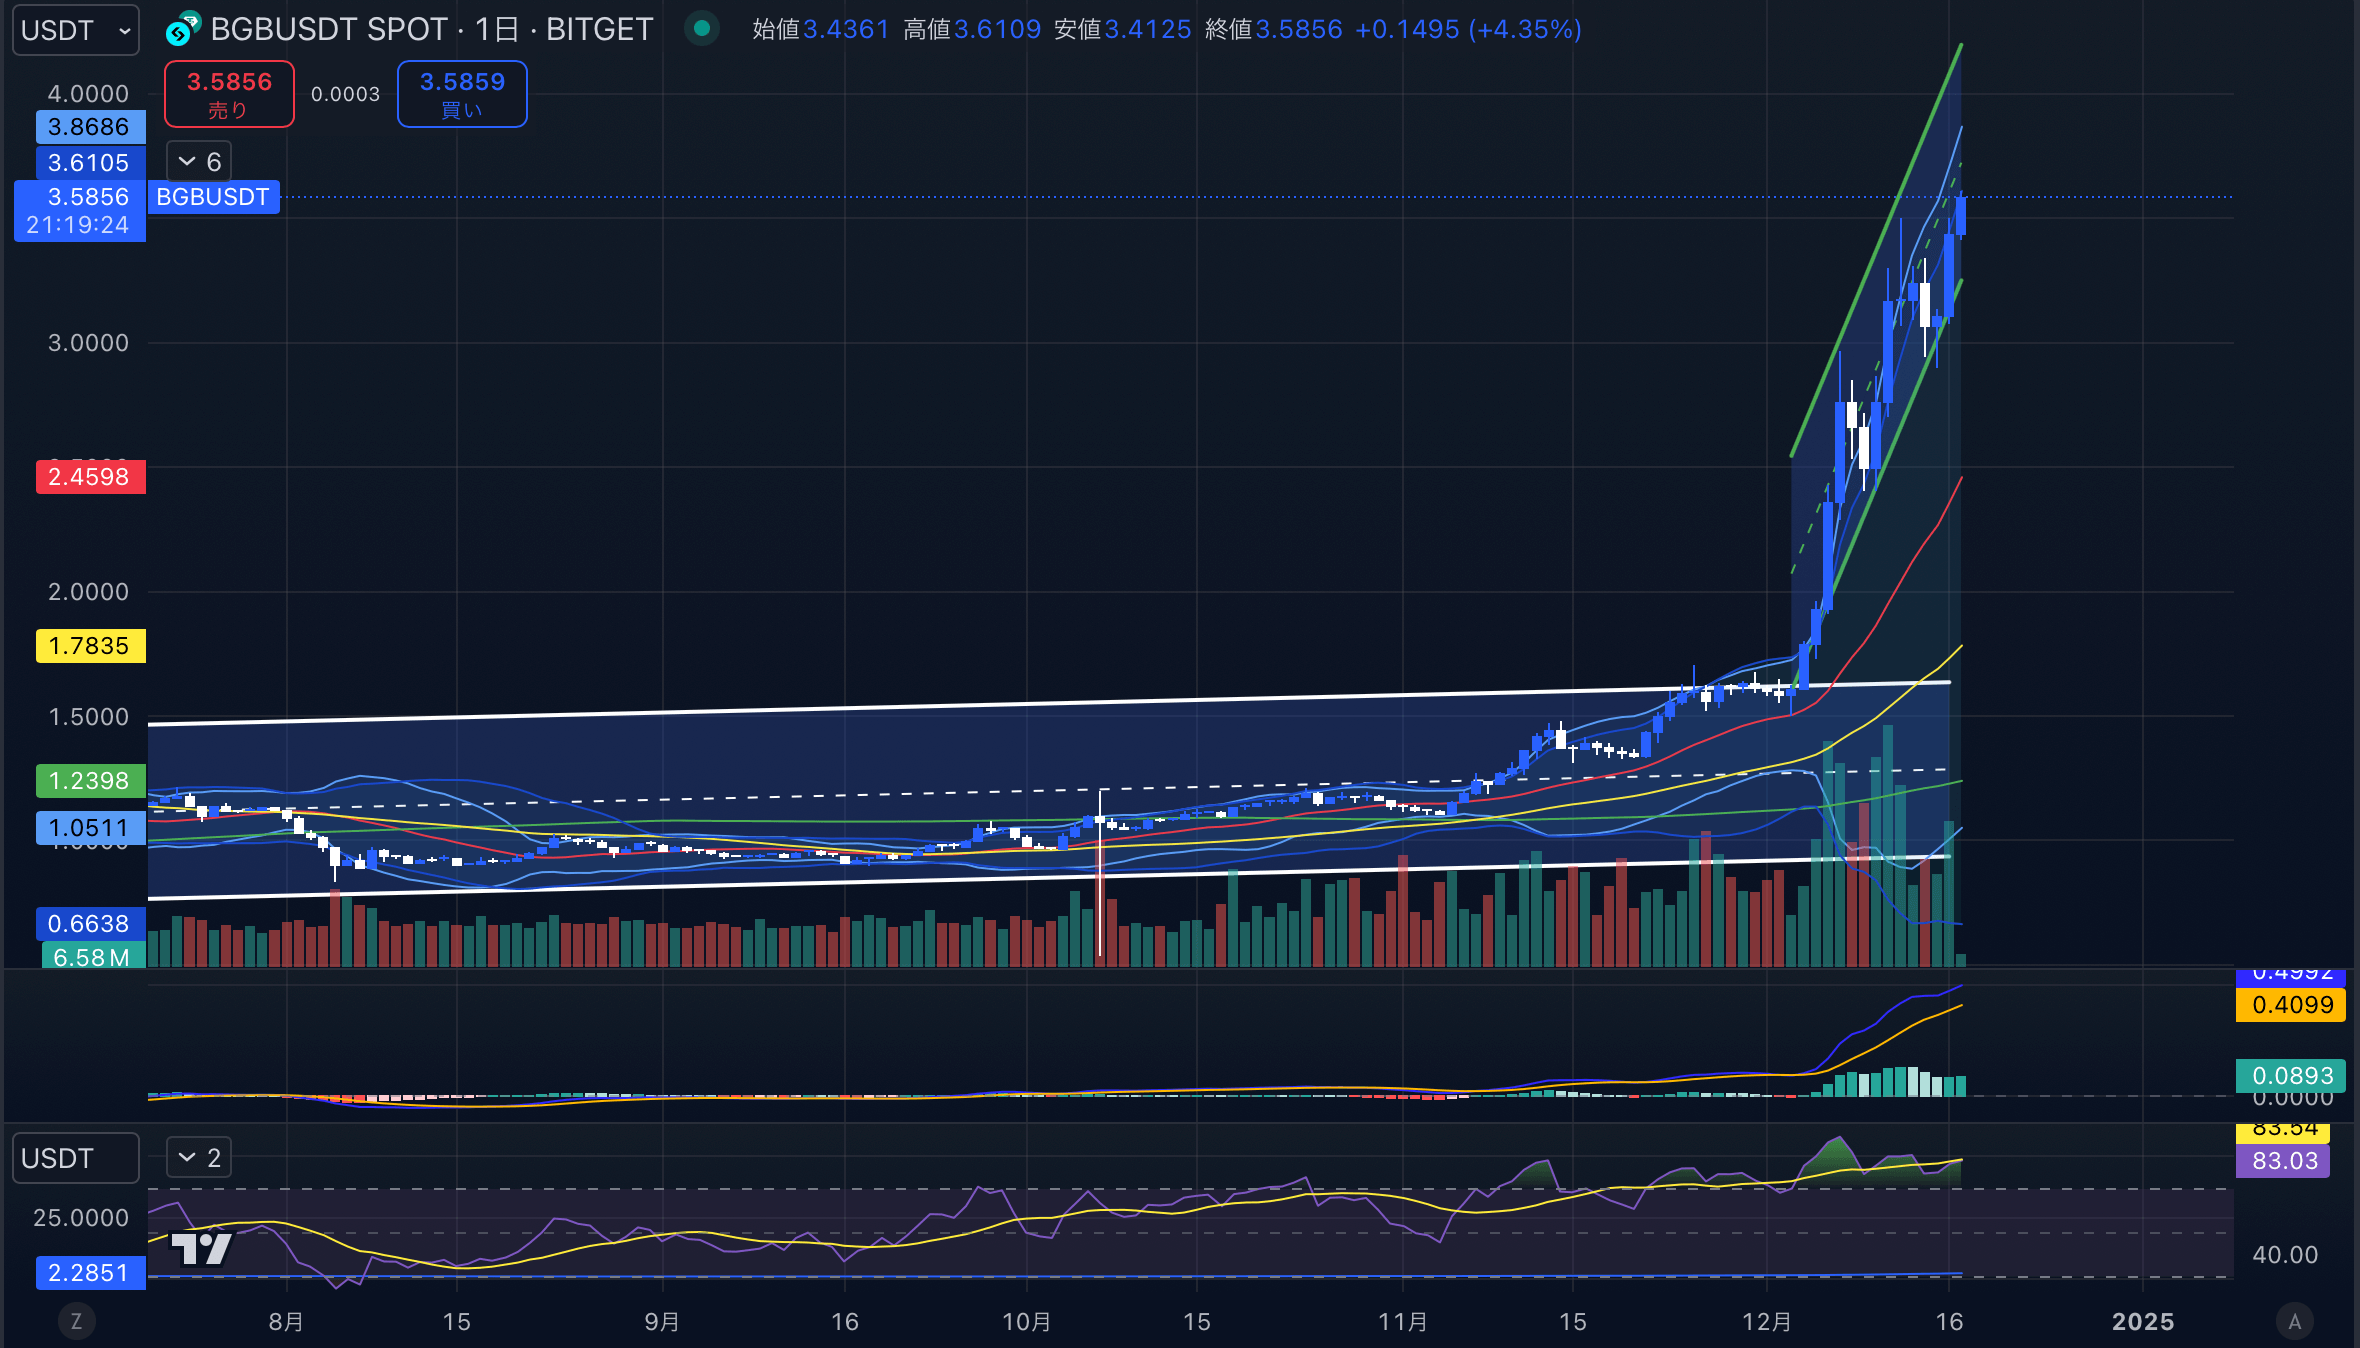Click the 10月 label on time axis
Viewport: 2360px width, 1348px height.
pyautogui.click(x=1027, y=1321)
